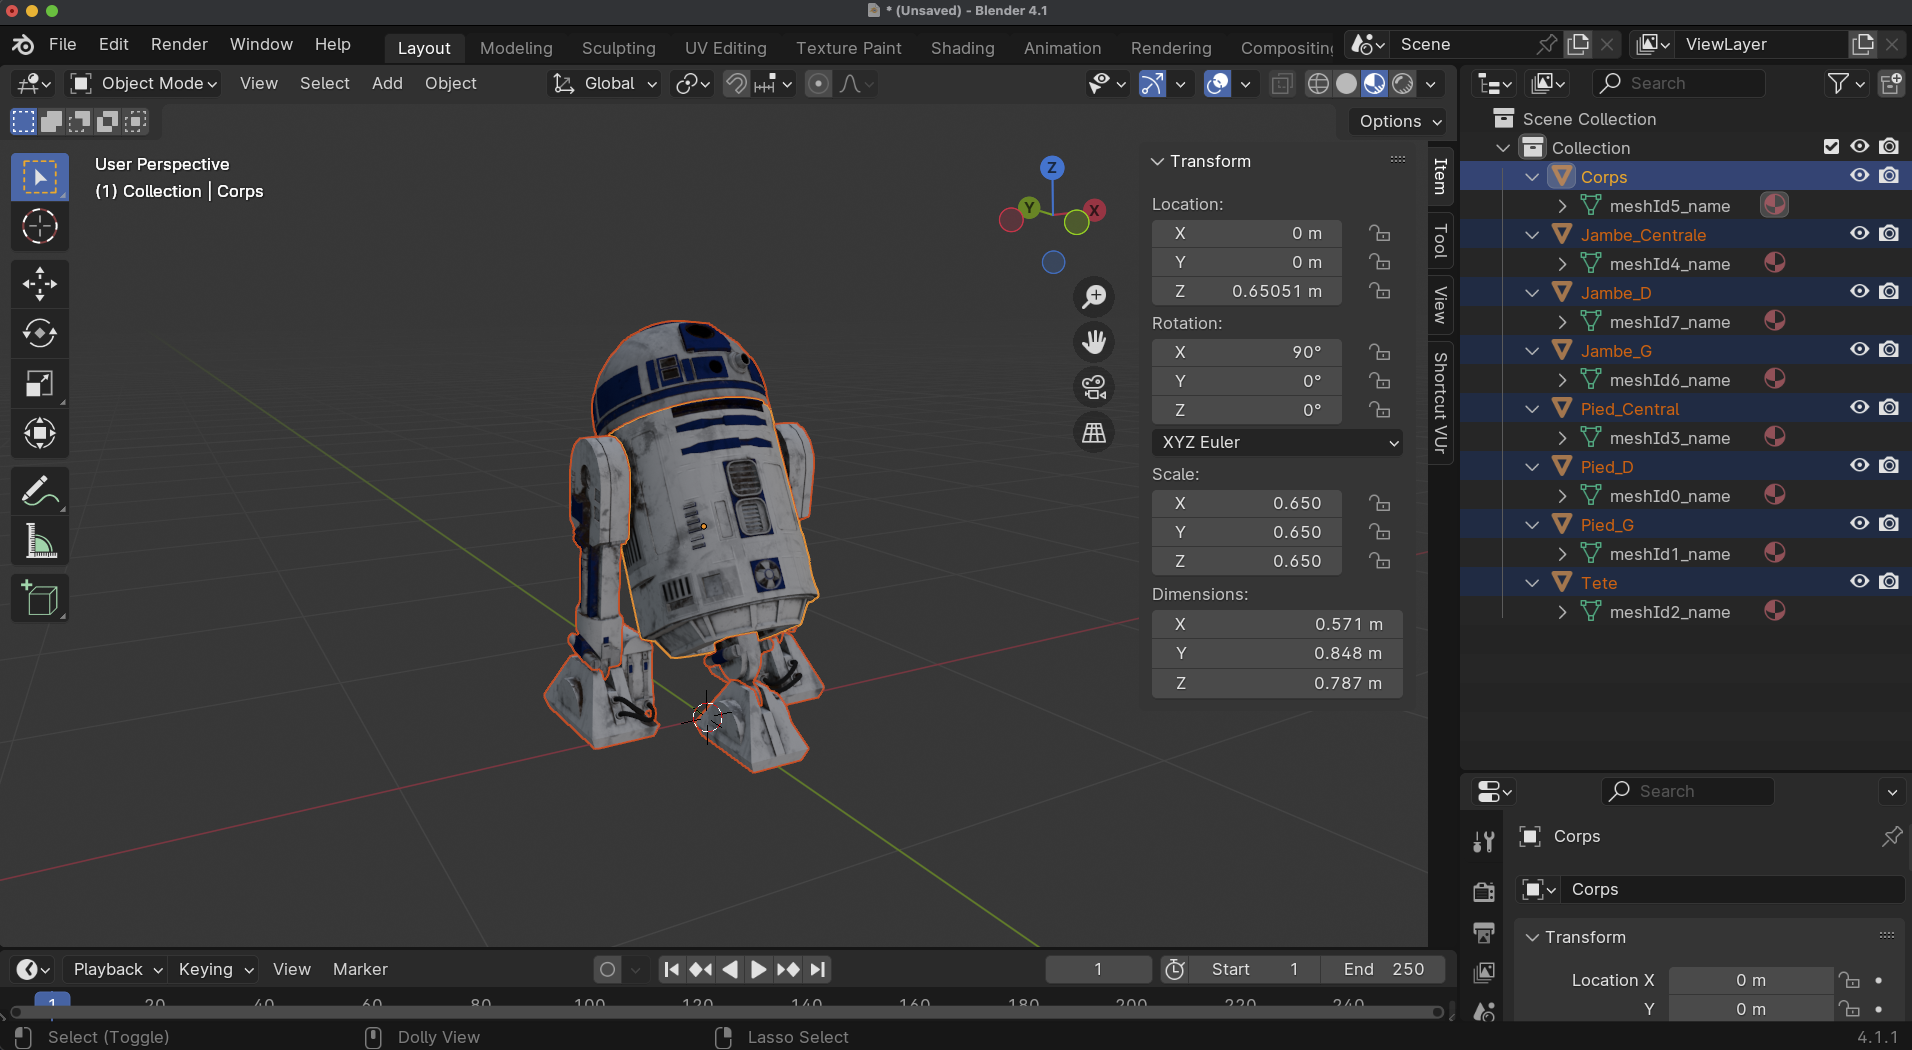Open the Keying popover in timeline
This screenshot has height=1050, width=1912.
215,969
